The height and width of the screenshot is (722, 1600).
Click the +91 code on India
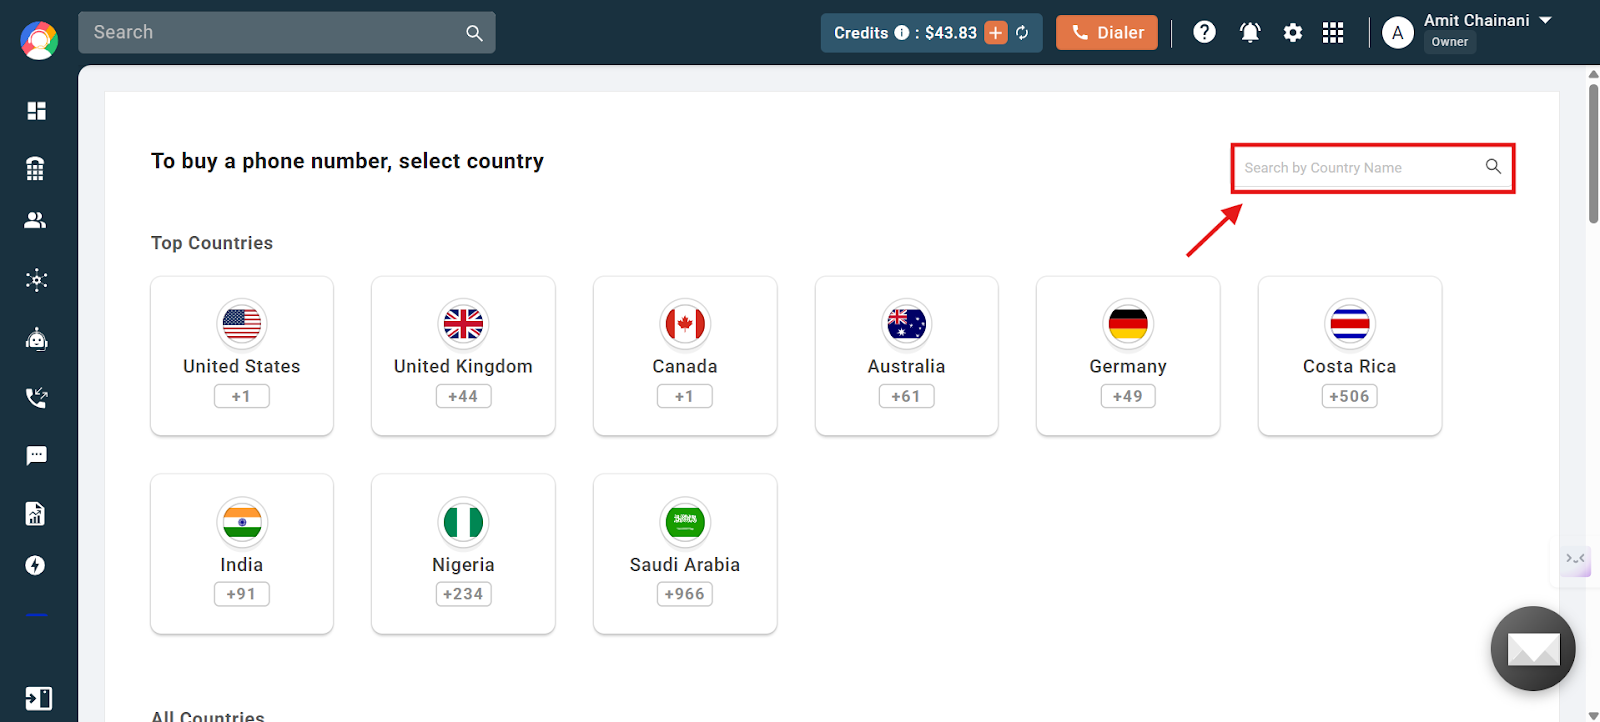[242, 594]
